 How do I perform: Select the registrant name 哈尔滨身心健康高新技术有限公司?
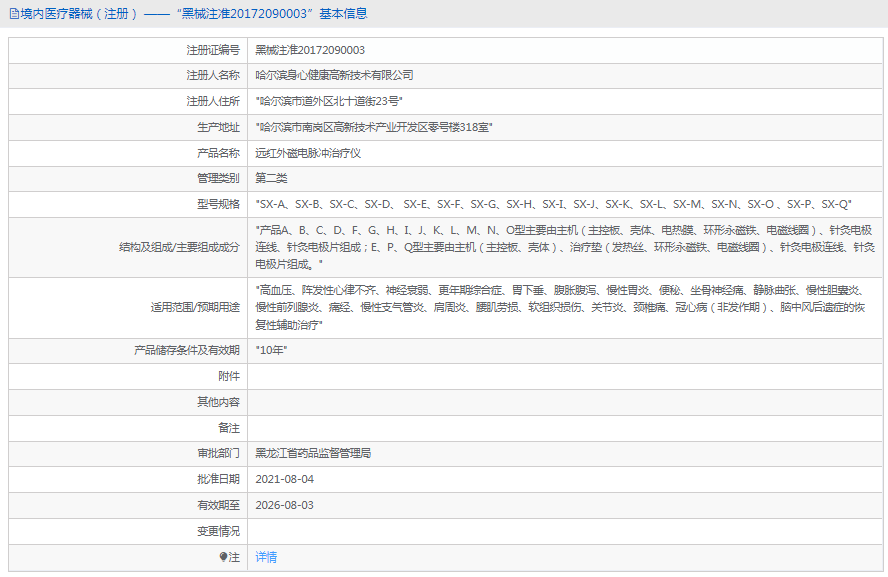334,75
